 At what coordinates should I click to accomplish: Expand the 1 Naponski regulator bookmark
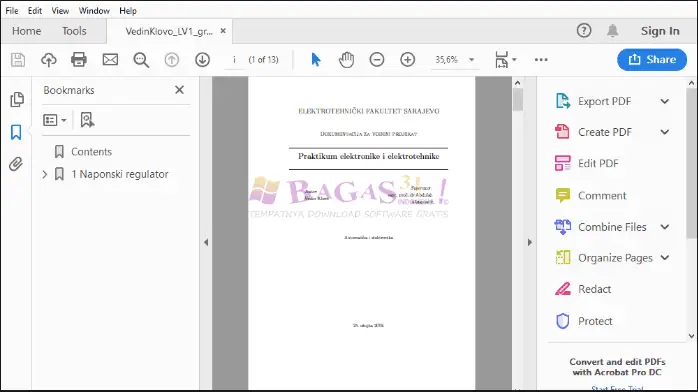point(45,174)
